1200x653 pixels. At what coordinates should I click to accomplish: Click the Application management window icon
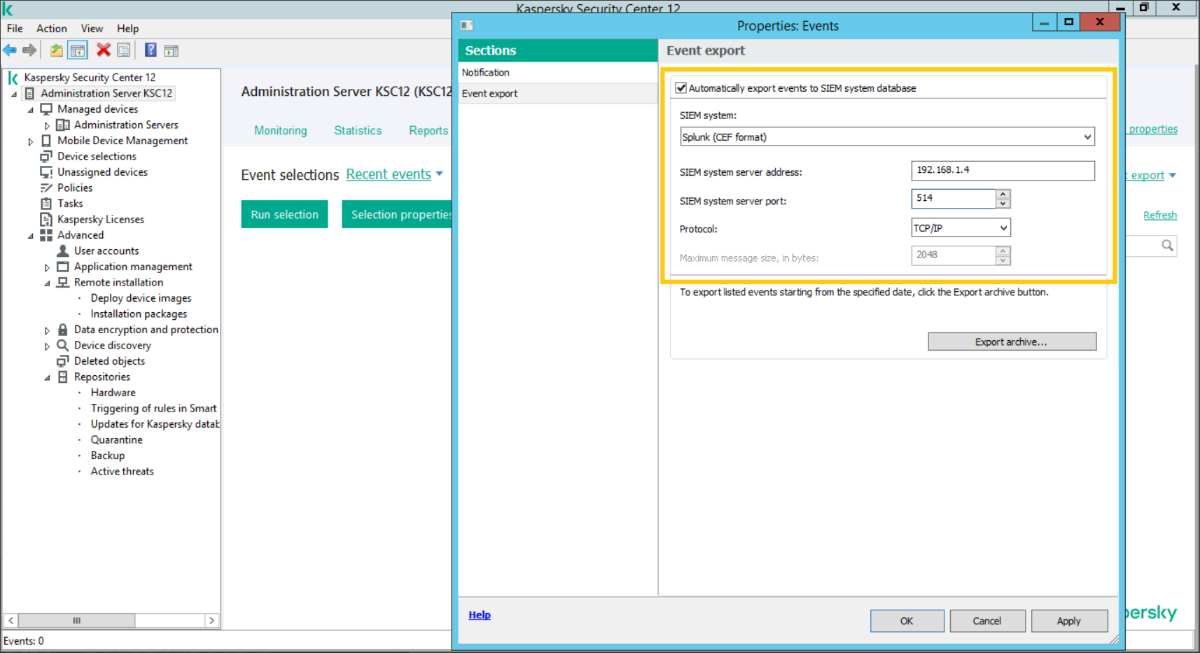point(63,267)
